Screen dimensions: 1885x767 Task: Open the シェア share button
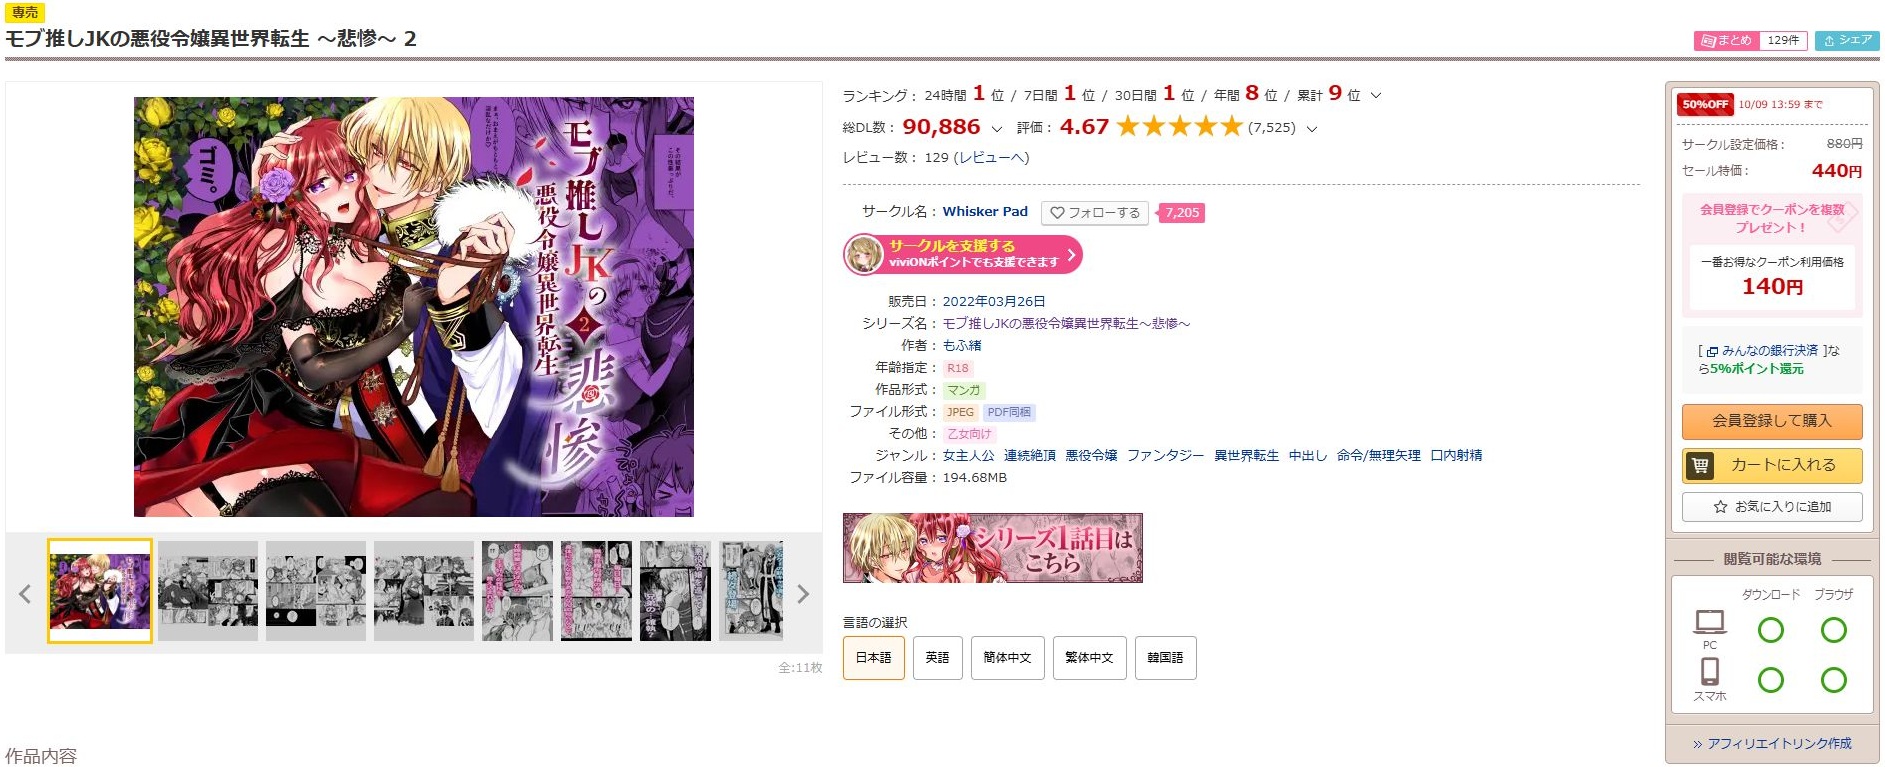[1847, 40]
